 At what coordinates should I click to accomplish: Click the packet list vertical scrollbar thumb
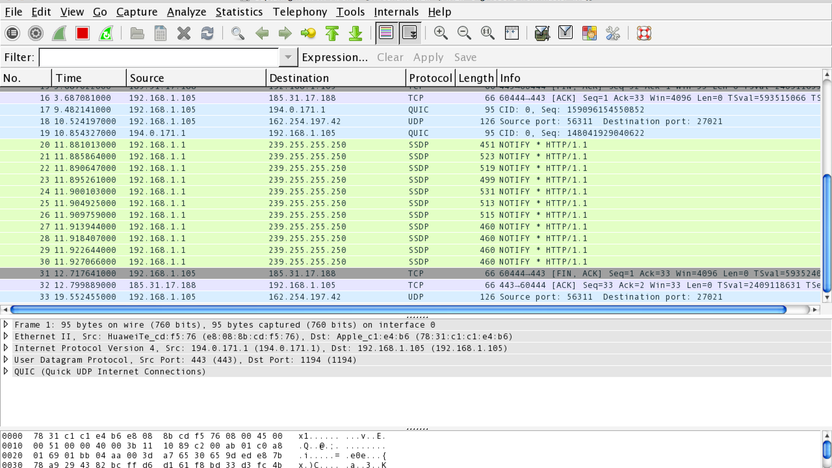[827, 233]
